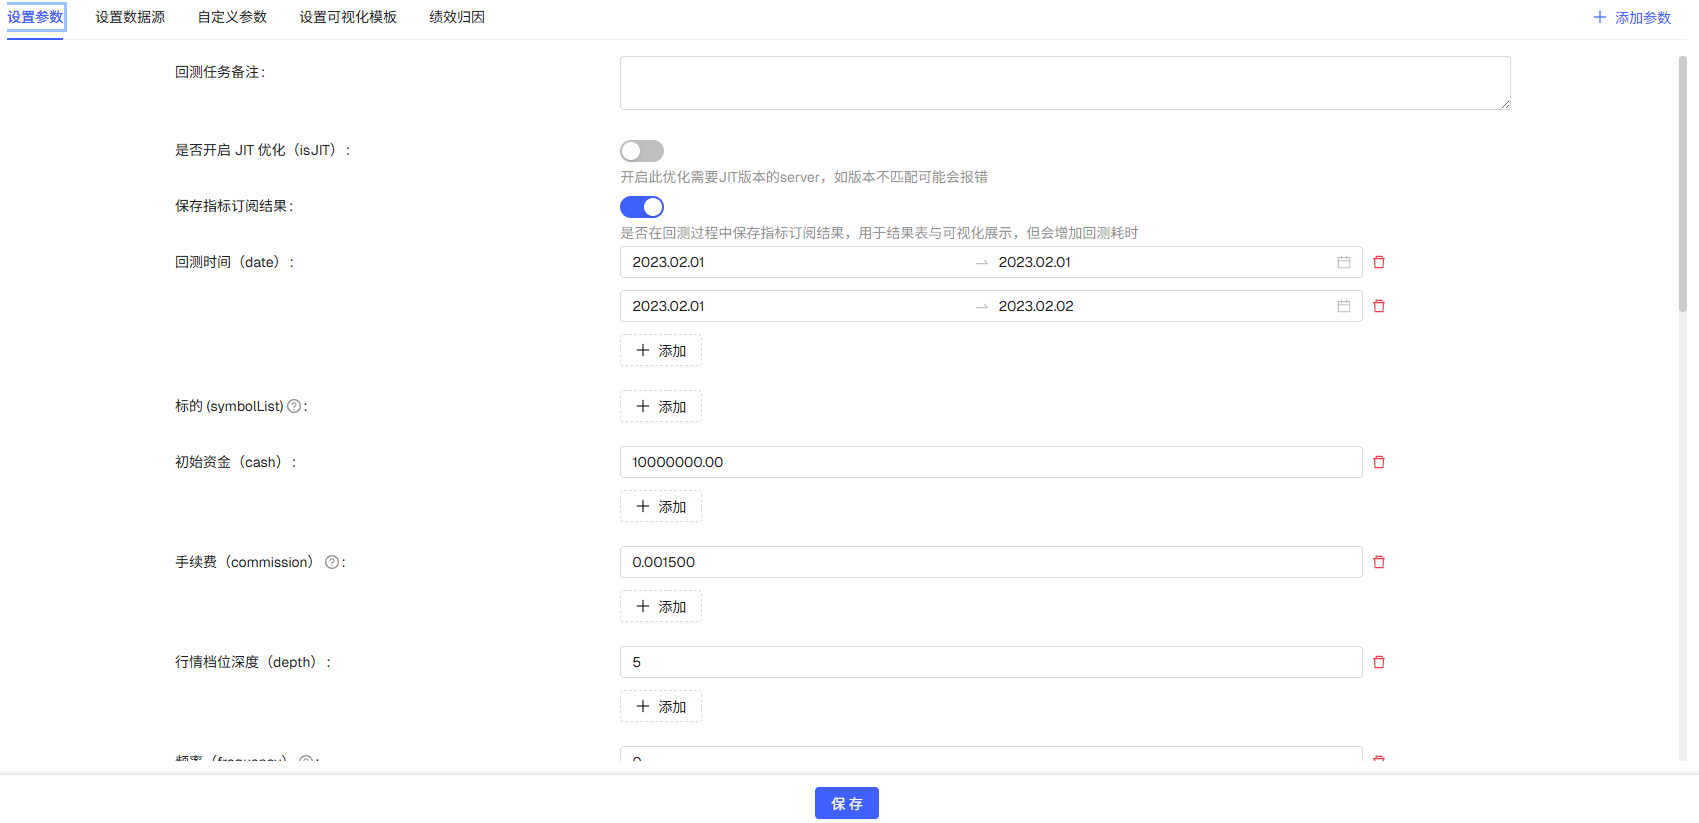Screen dimensions: 1699x823
Task: Click the 保存 button
Action: coord(846,803)
